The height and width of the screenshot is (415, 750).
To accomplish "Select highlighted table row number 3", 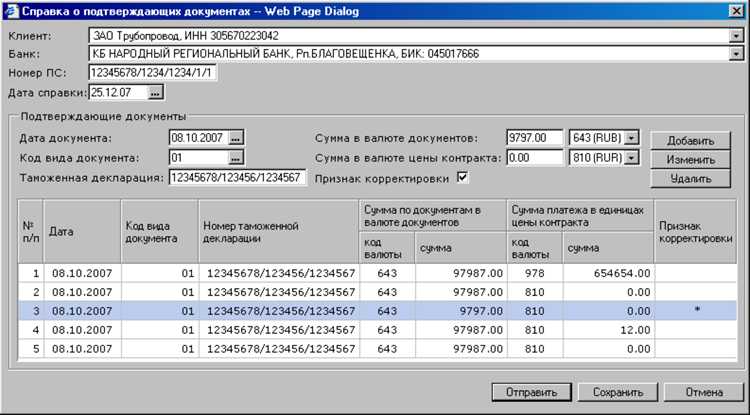I will click(x=377, y=311).
